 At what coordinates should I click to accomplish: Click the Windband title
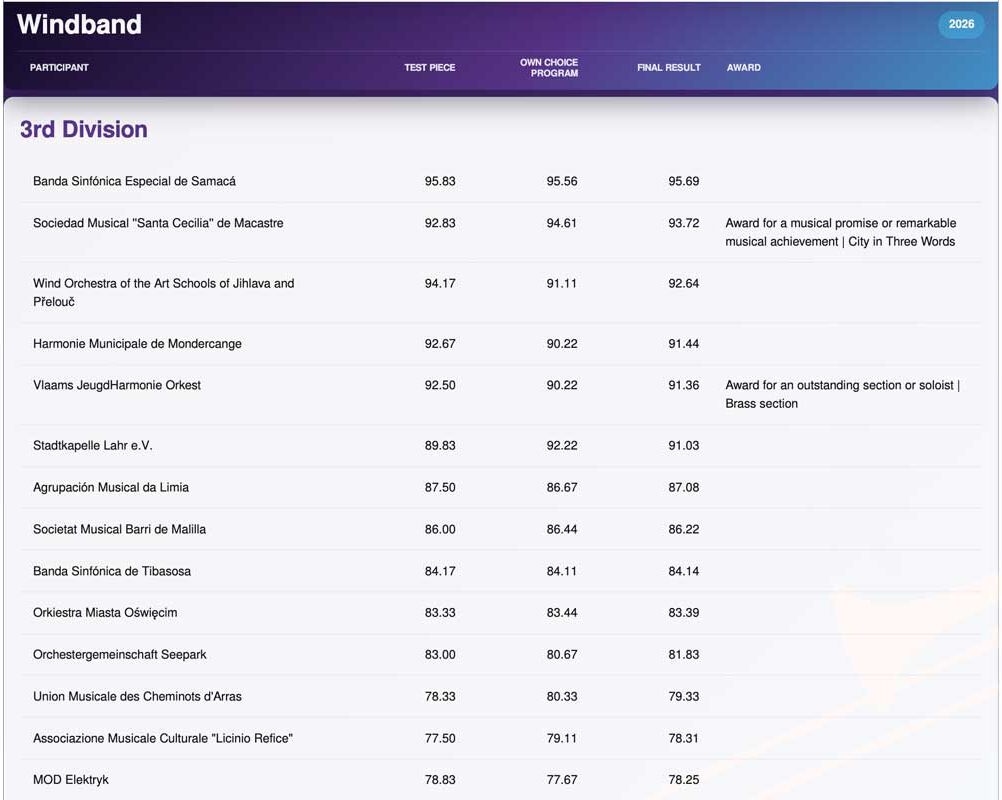[79, 24]
